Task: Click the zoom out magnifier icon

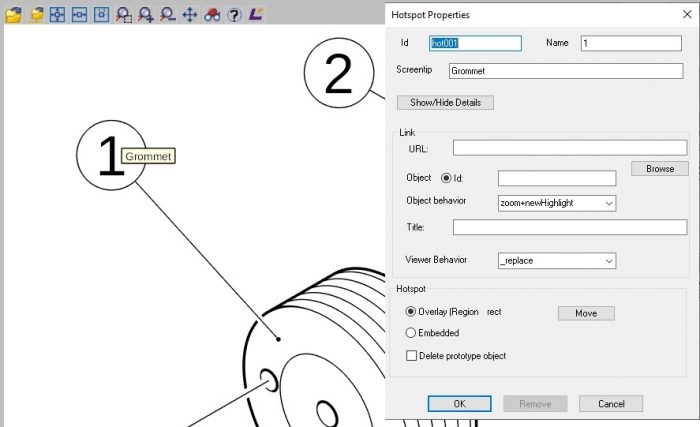Action: pyautogui.click(x=167, y=15)
